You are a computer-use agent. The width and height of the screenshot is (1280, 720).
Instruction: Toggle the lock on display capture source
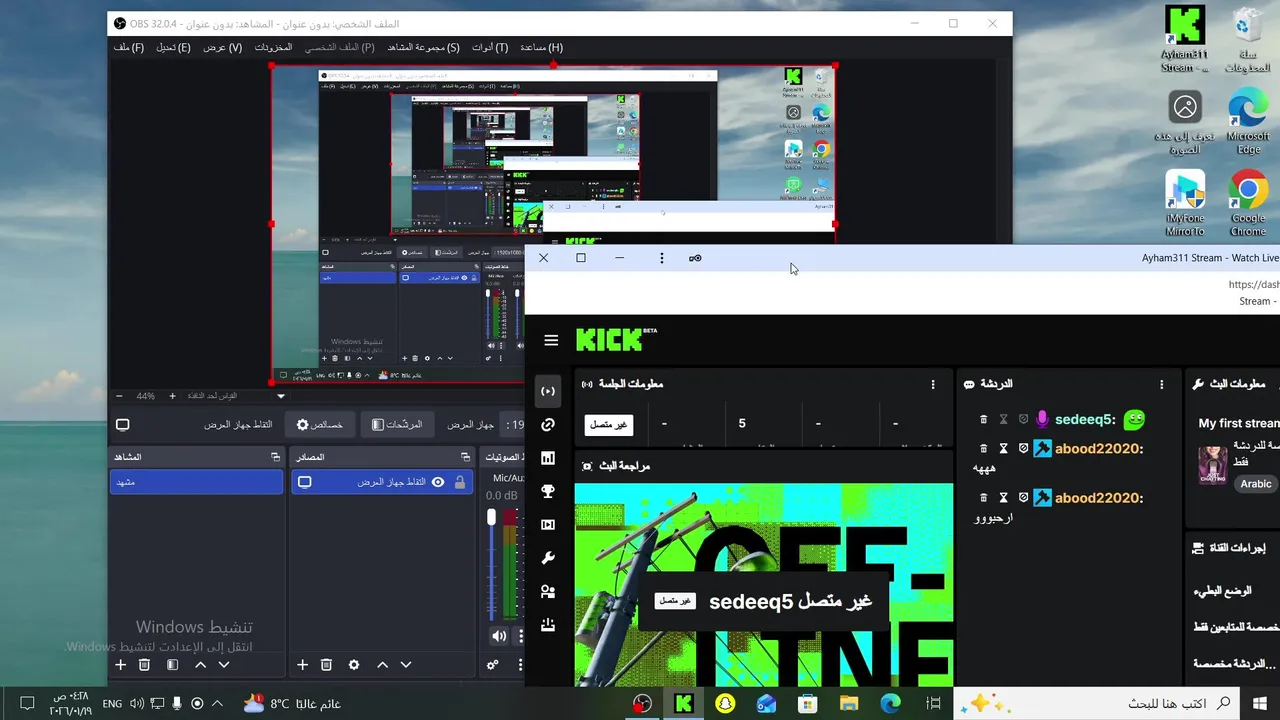pyautogui.click(x=460, y=482)
